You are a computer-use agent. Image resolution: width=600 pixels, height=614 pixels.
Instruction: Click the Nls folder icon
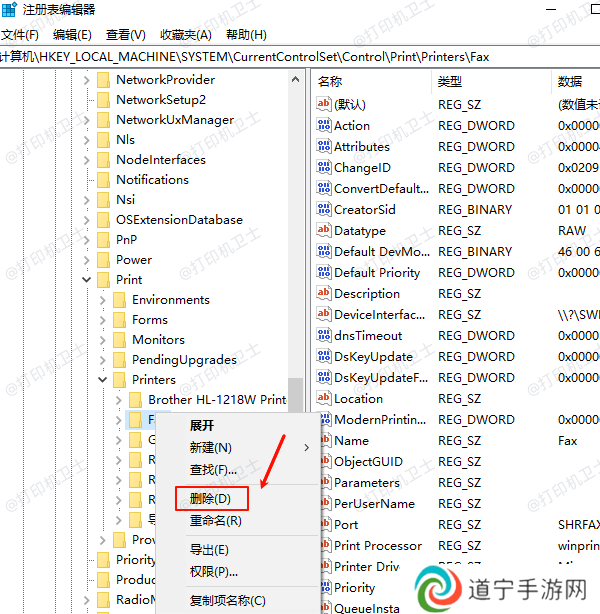click(103, 140)
